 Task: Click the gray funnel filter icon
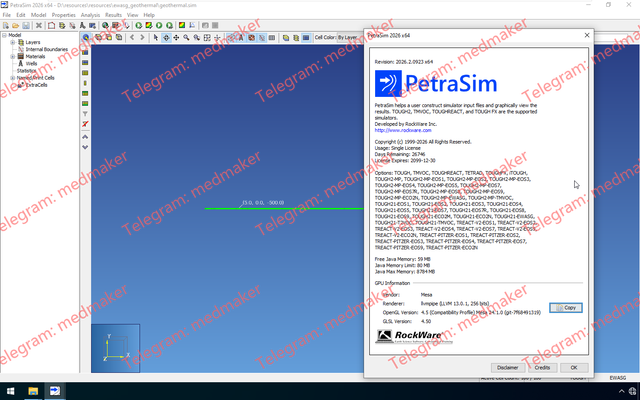(x=85, y=114)
